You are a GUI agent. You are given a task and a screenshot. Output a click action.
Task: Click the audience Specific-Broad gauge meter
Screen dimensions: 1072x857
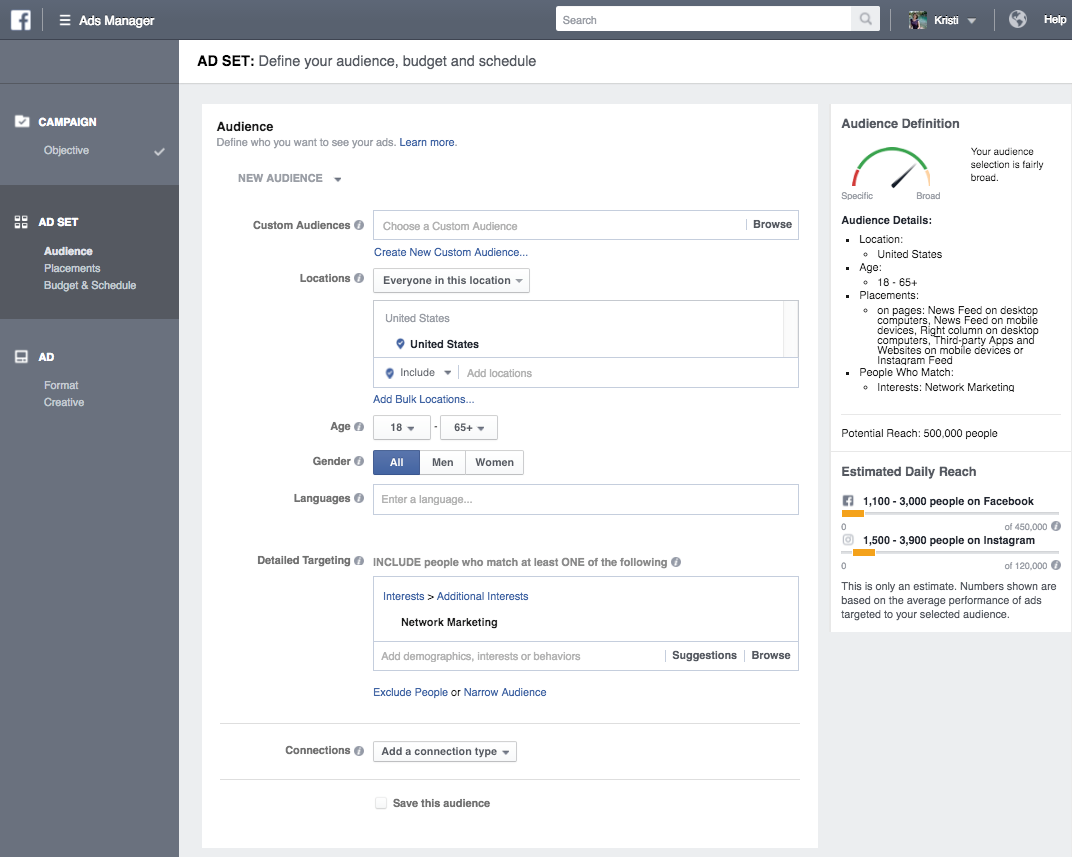coord(891,167)
